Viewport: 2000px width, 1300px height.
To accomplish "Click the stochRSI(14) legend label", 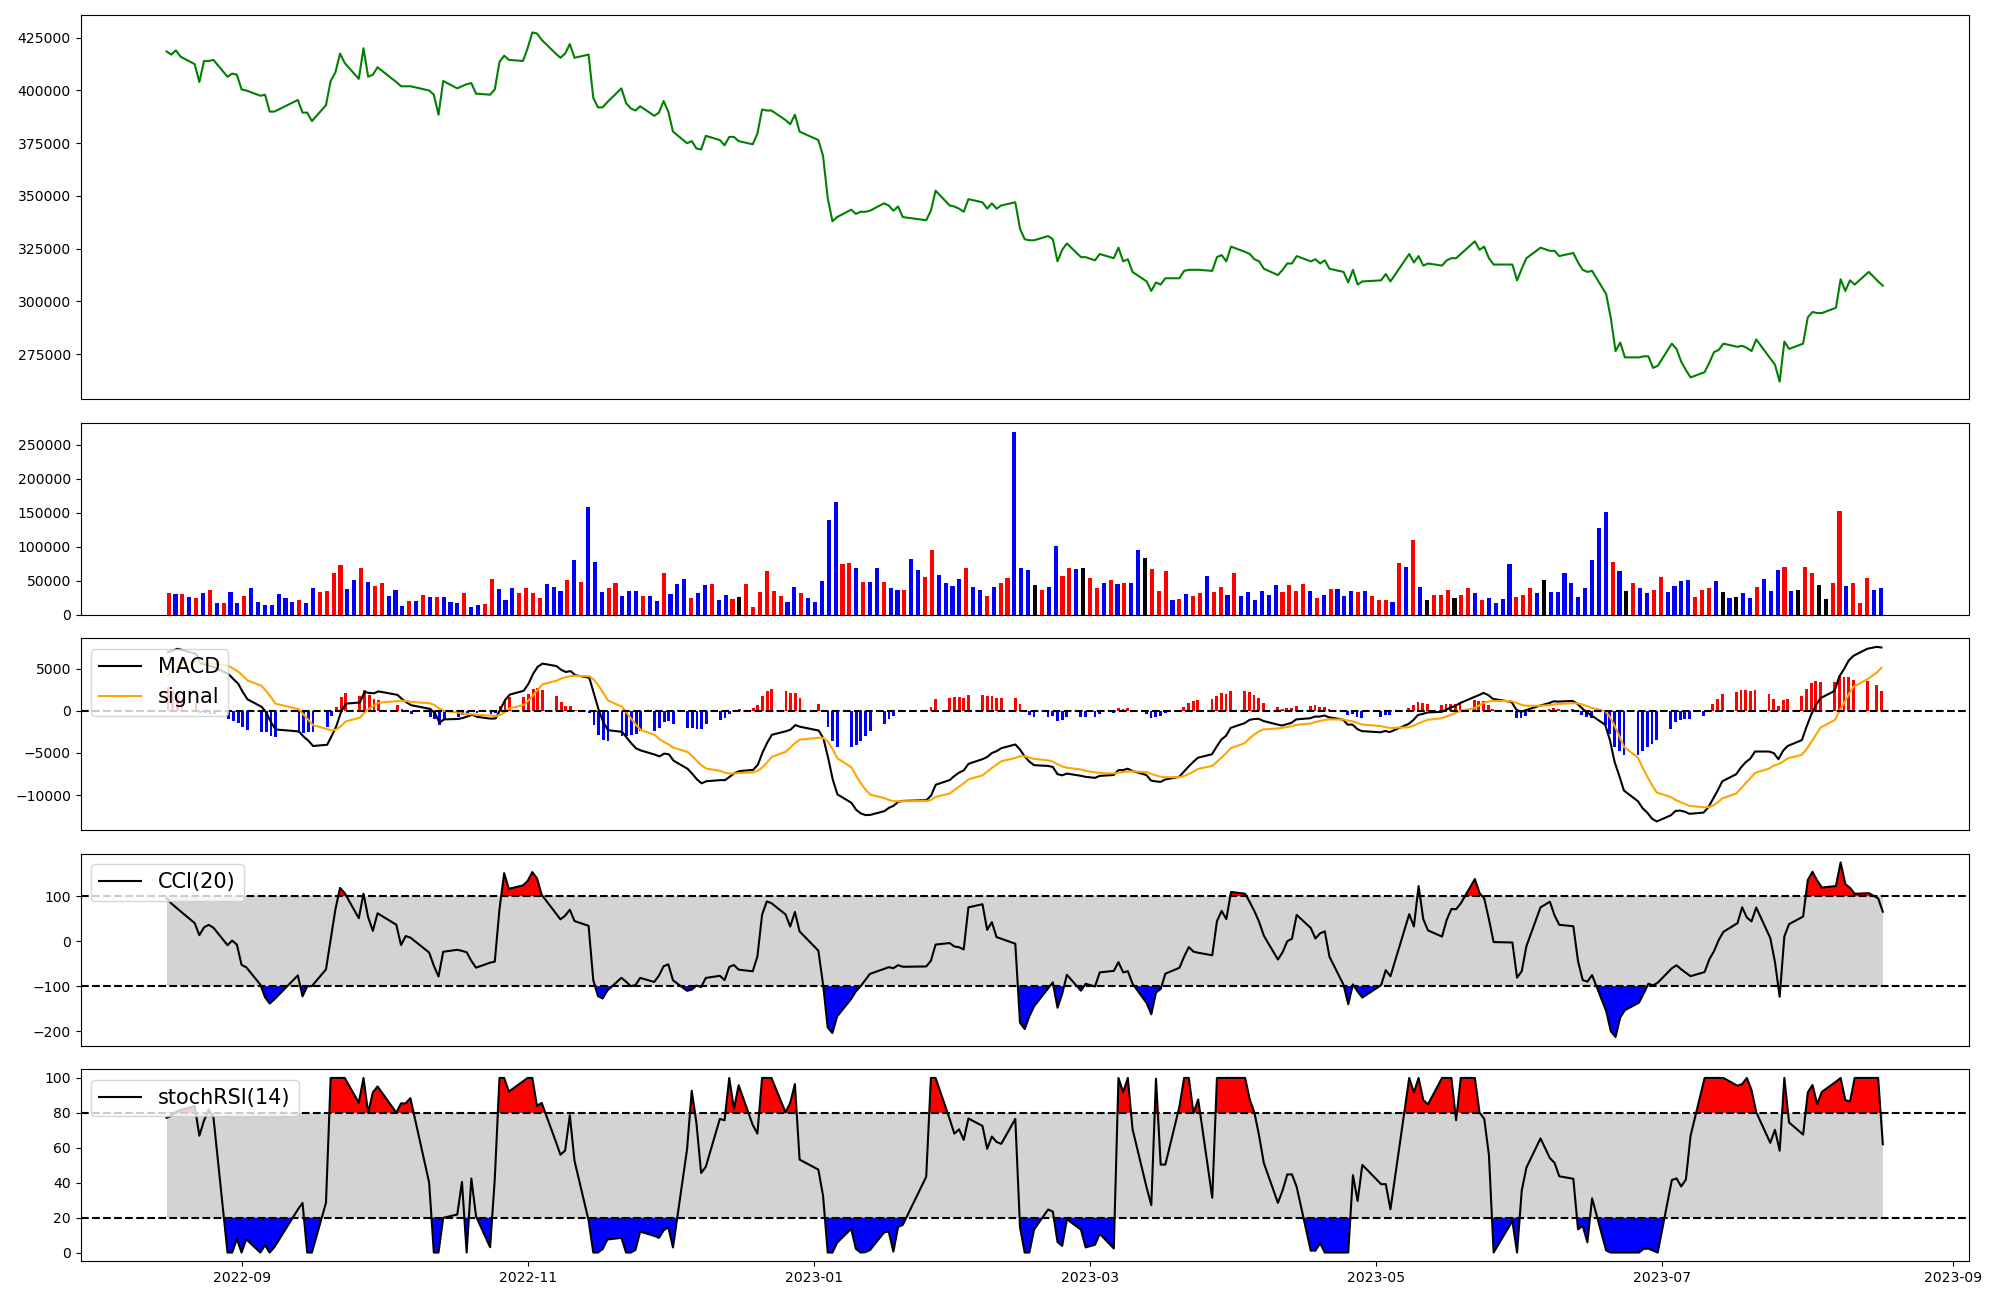I will click(223, 1097).
